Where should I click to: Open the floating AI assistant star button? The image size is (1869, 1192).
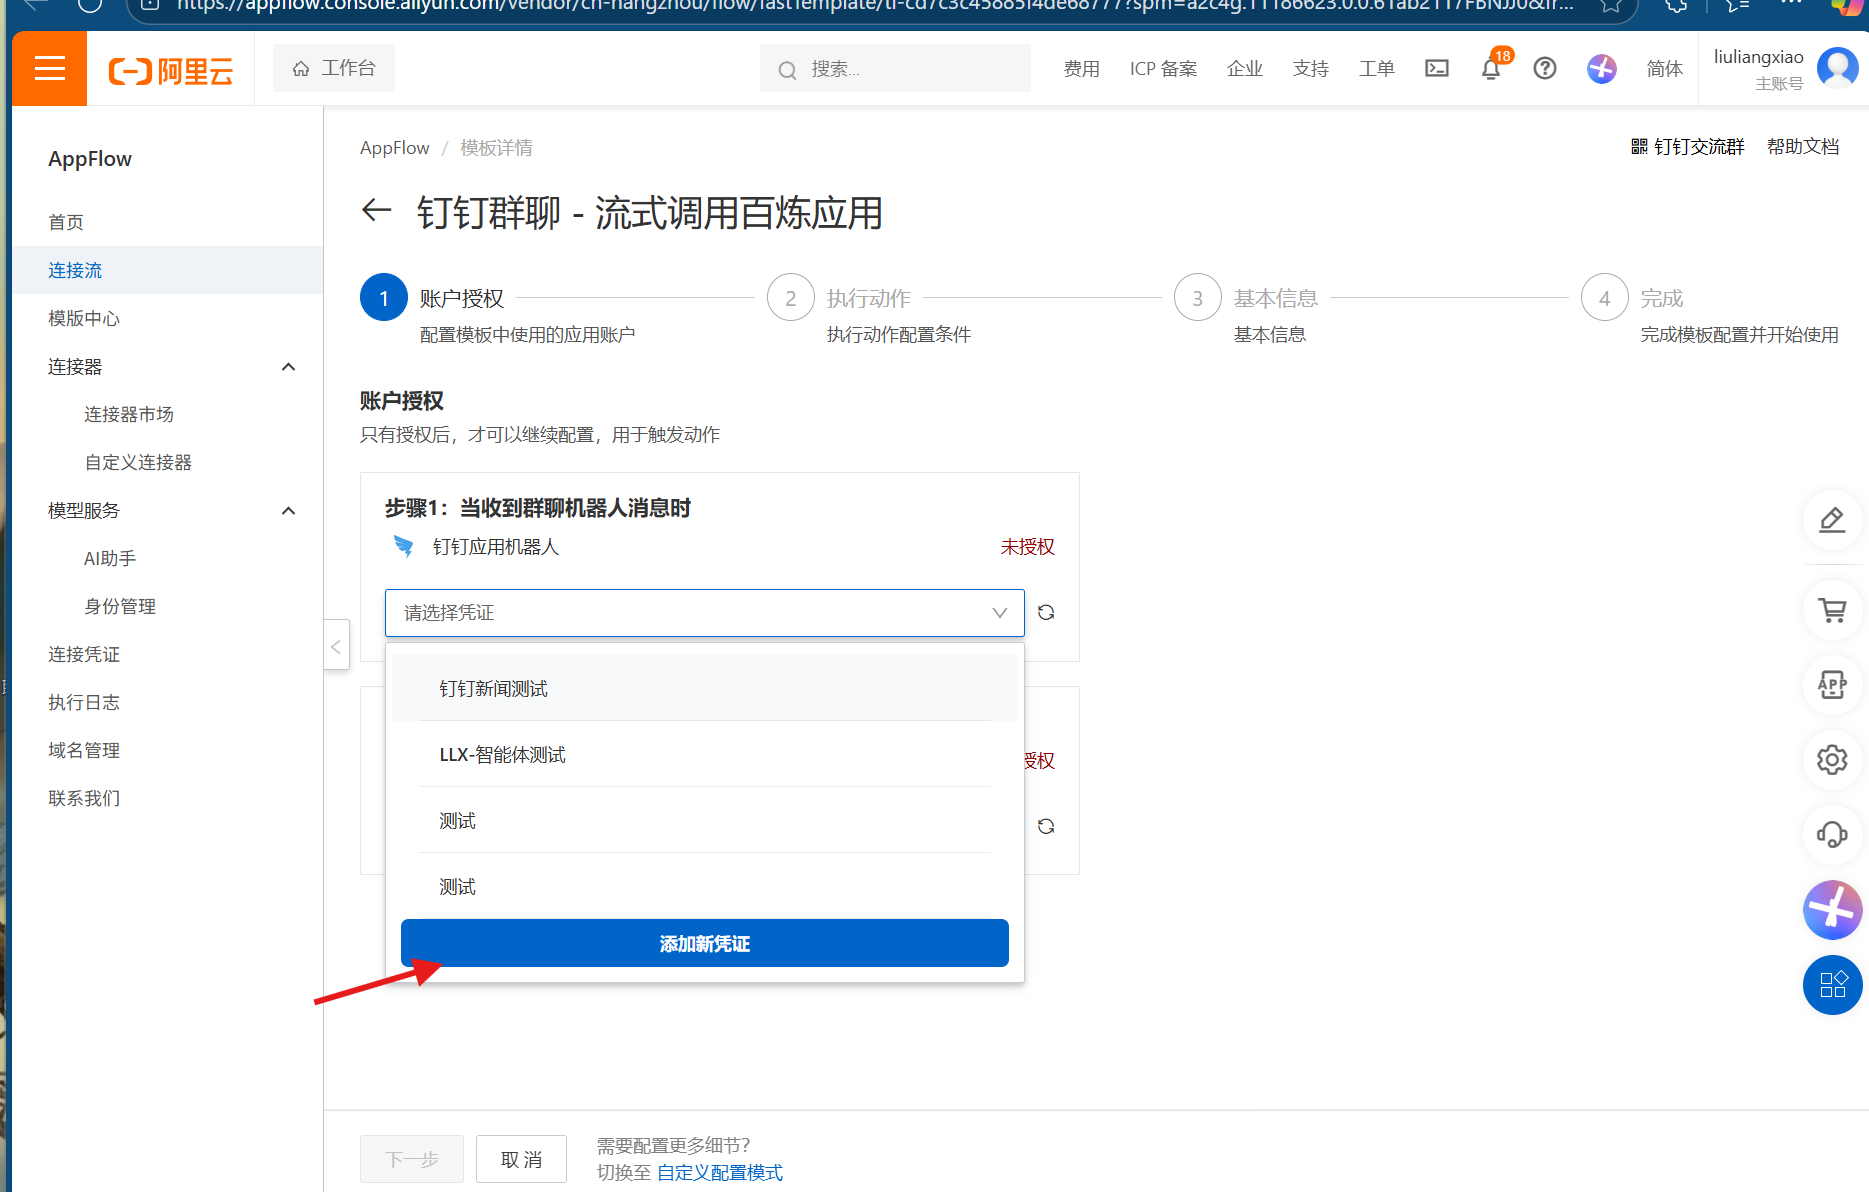(1833, 910)
